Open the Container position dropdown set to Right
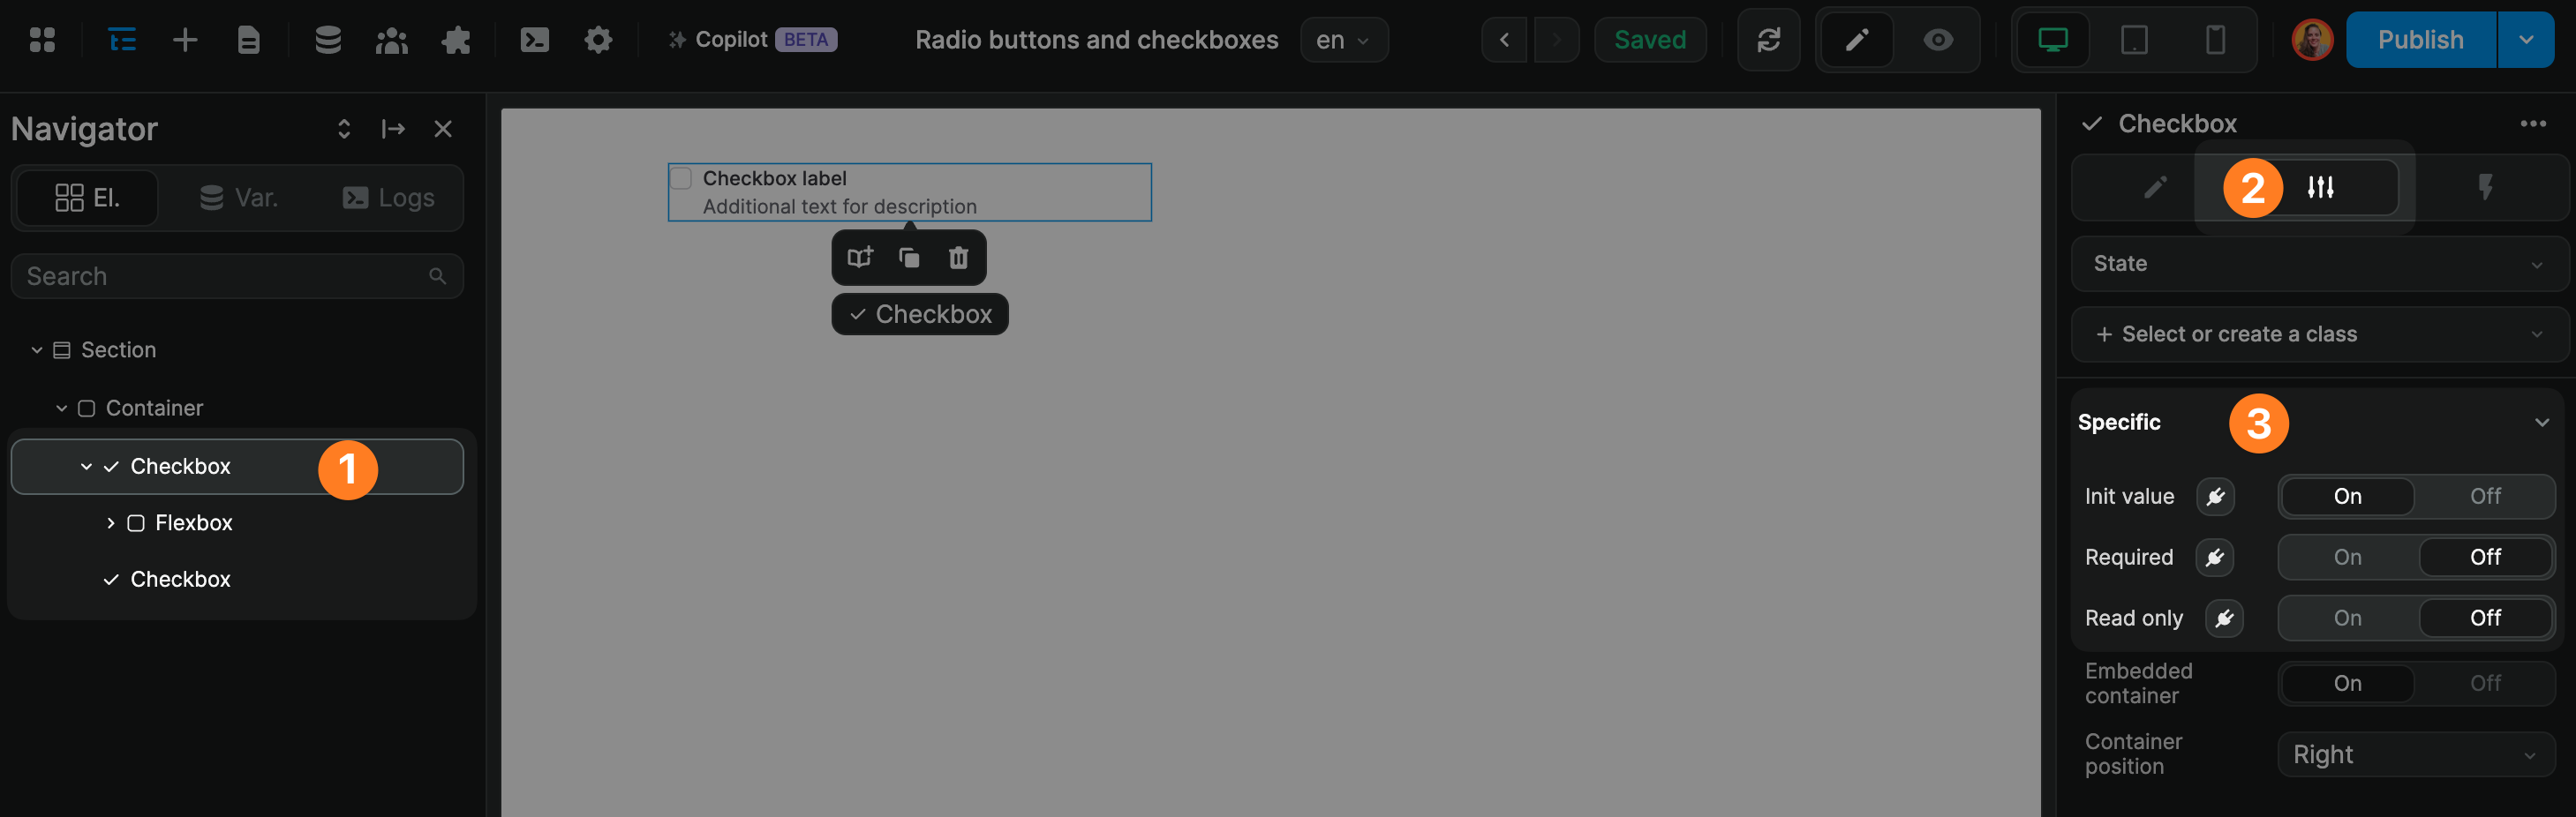Image resolution: width=2576 pixels, height=817 pixels. pos(2414,754)
